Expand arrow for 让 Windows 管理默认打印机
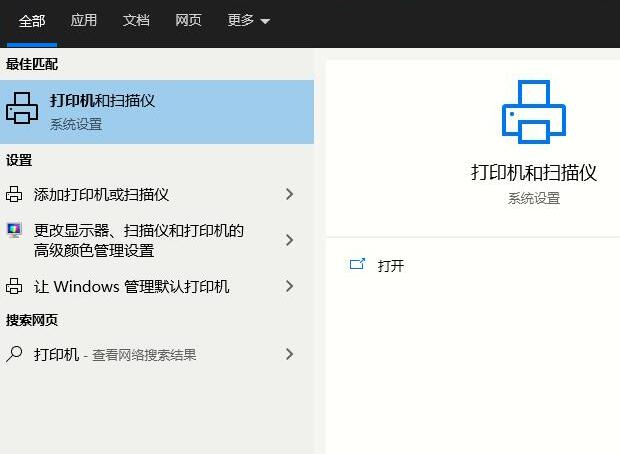Image resolution: width=620 pixels, height=454 pixels. (289, 286)
